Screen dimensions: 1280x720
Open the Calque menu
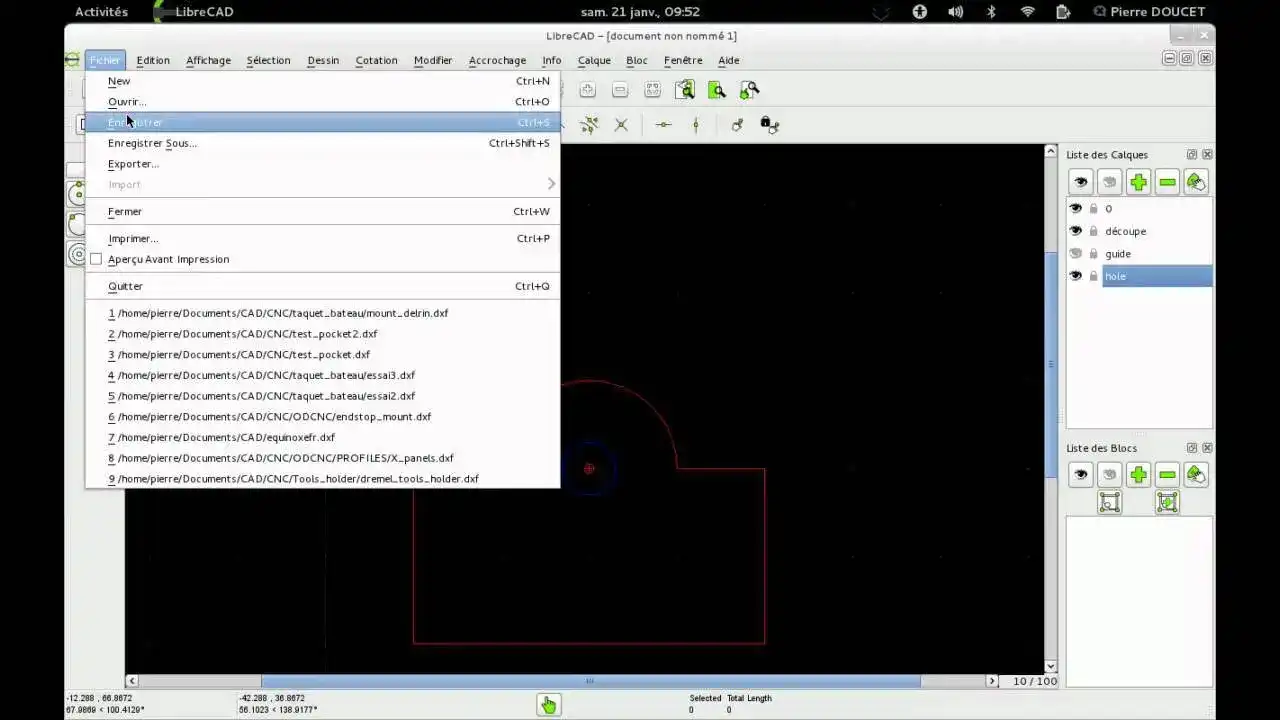(594, 60)
